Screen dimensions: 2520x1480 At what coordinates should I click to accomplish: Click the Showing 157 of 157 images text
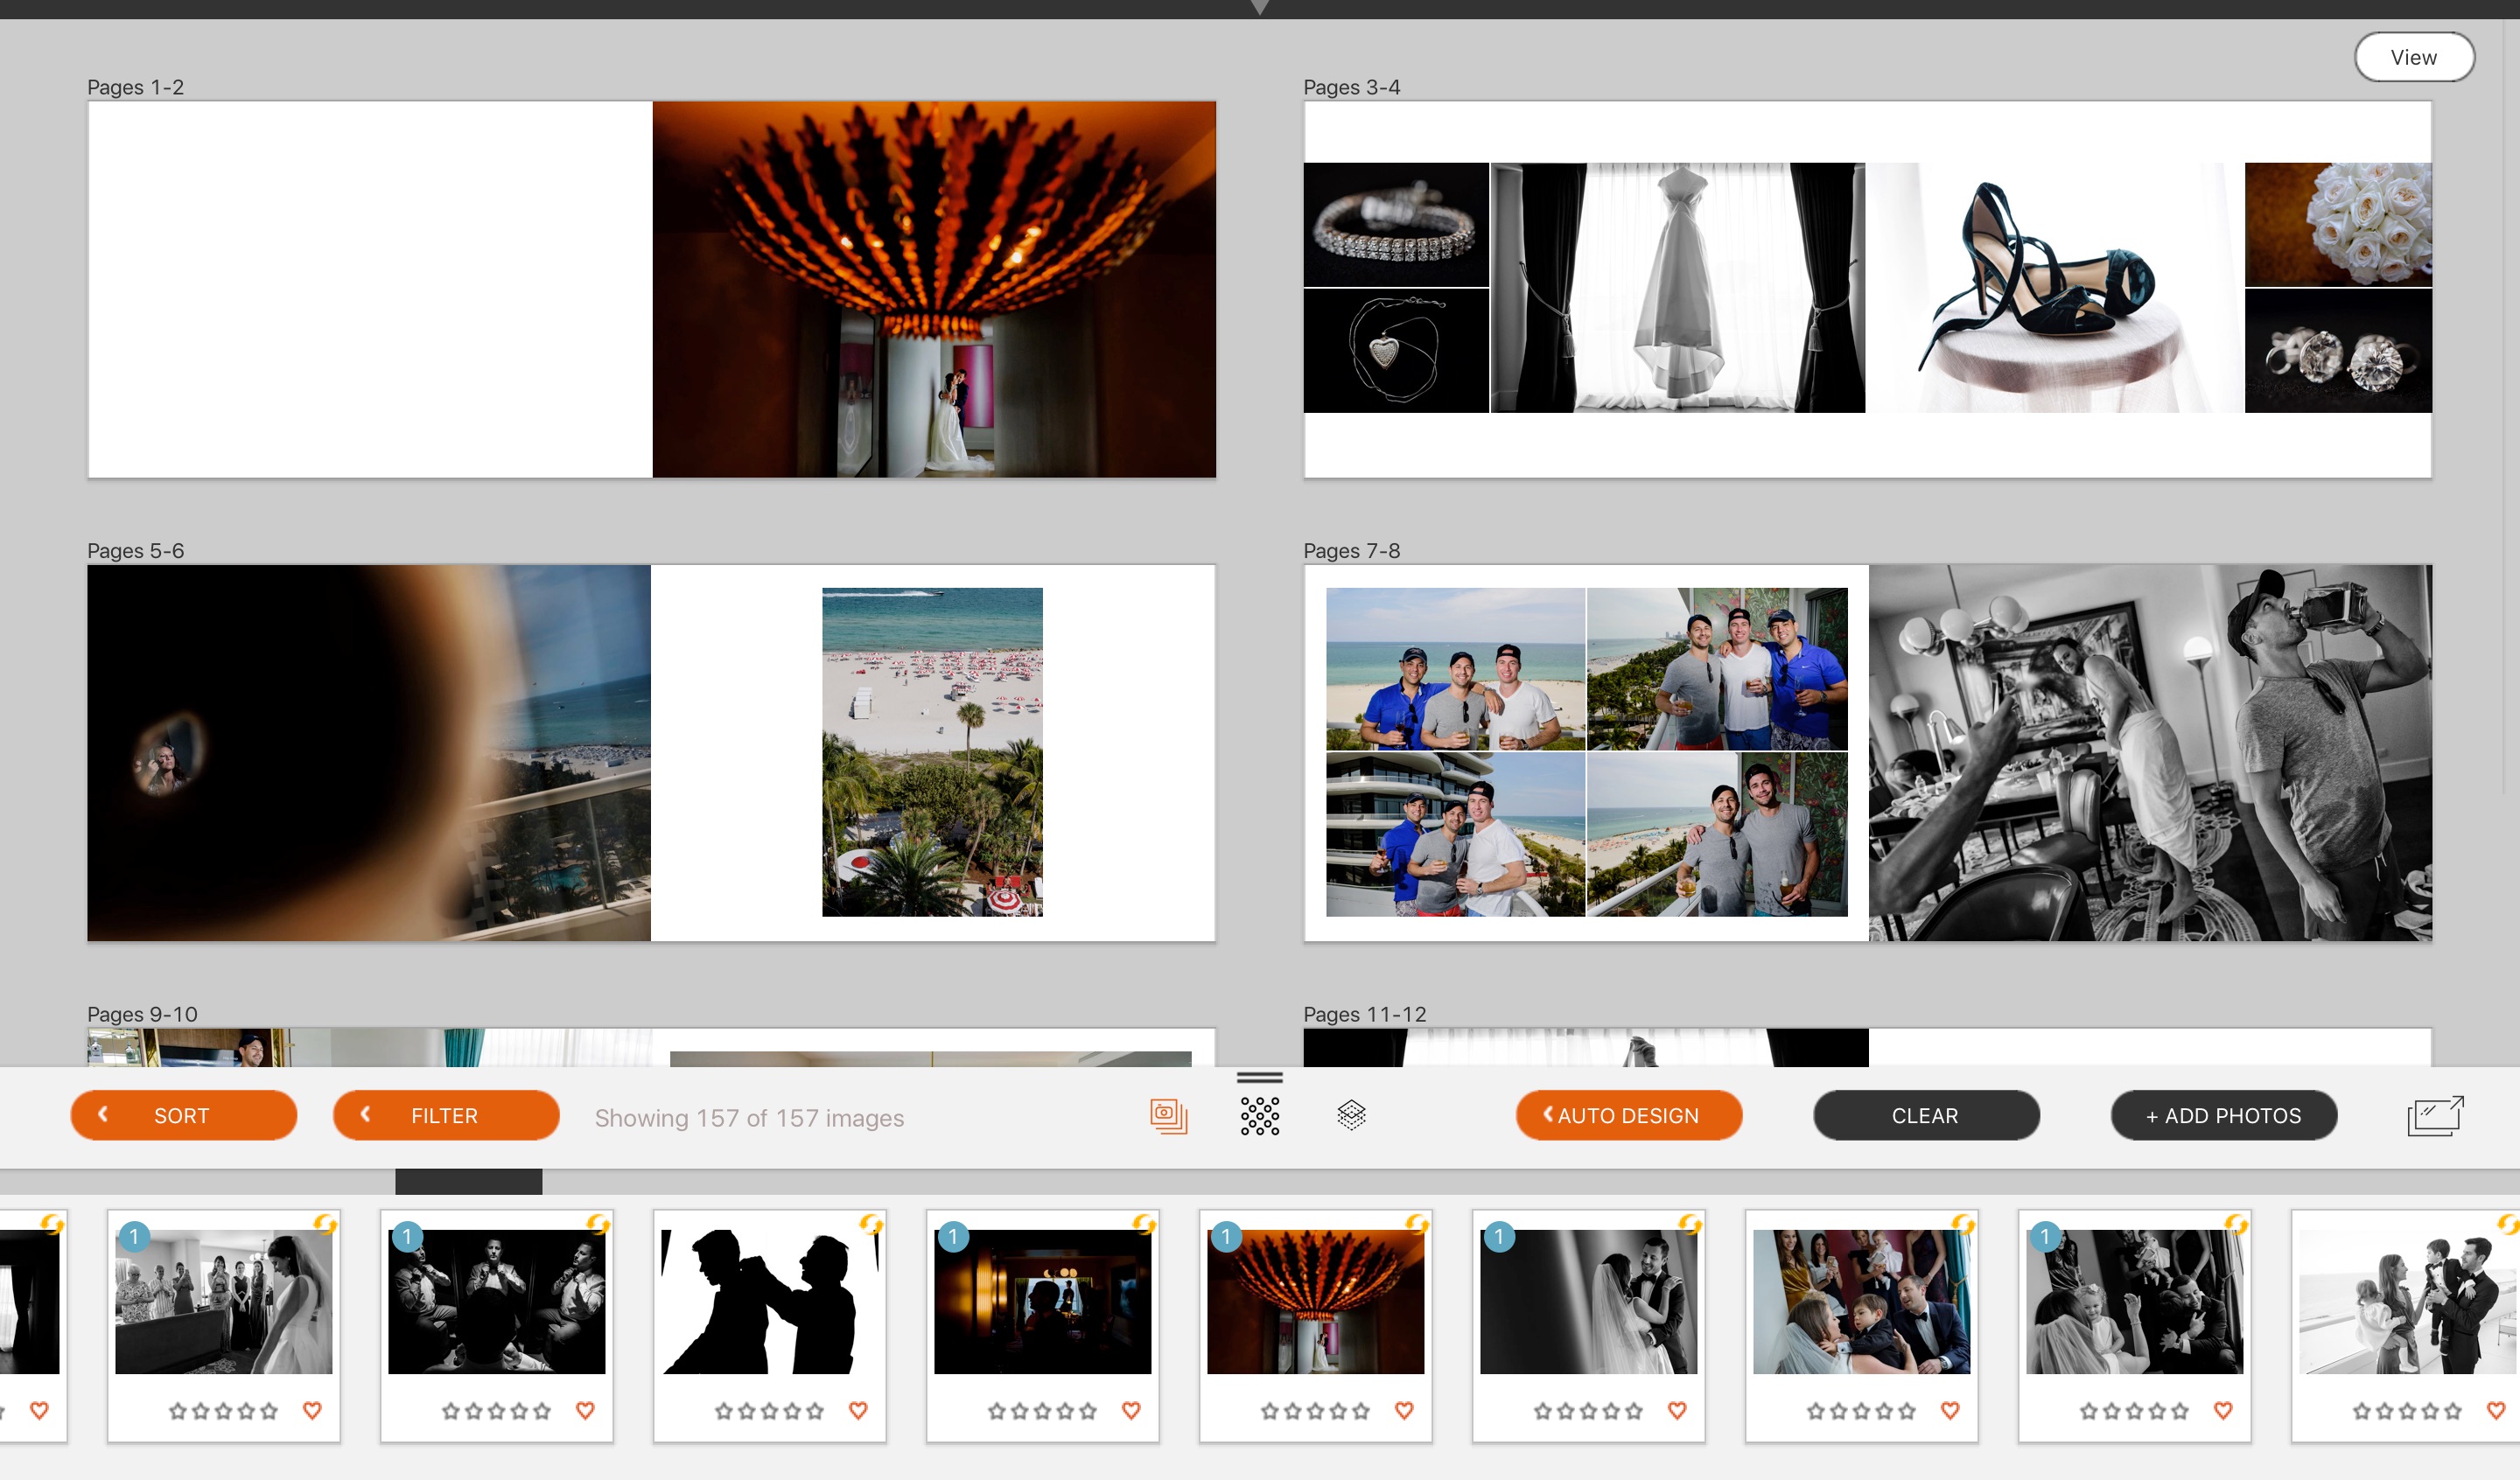(x=749, y=1118)
